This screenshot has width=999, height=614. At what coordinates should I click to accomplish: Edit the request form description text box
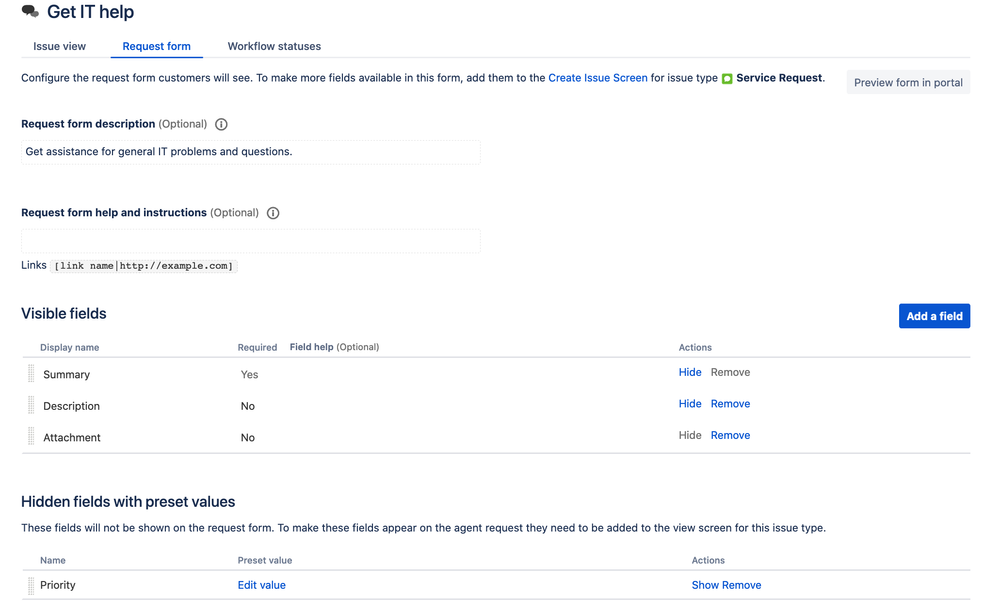[250, 152]
